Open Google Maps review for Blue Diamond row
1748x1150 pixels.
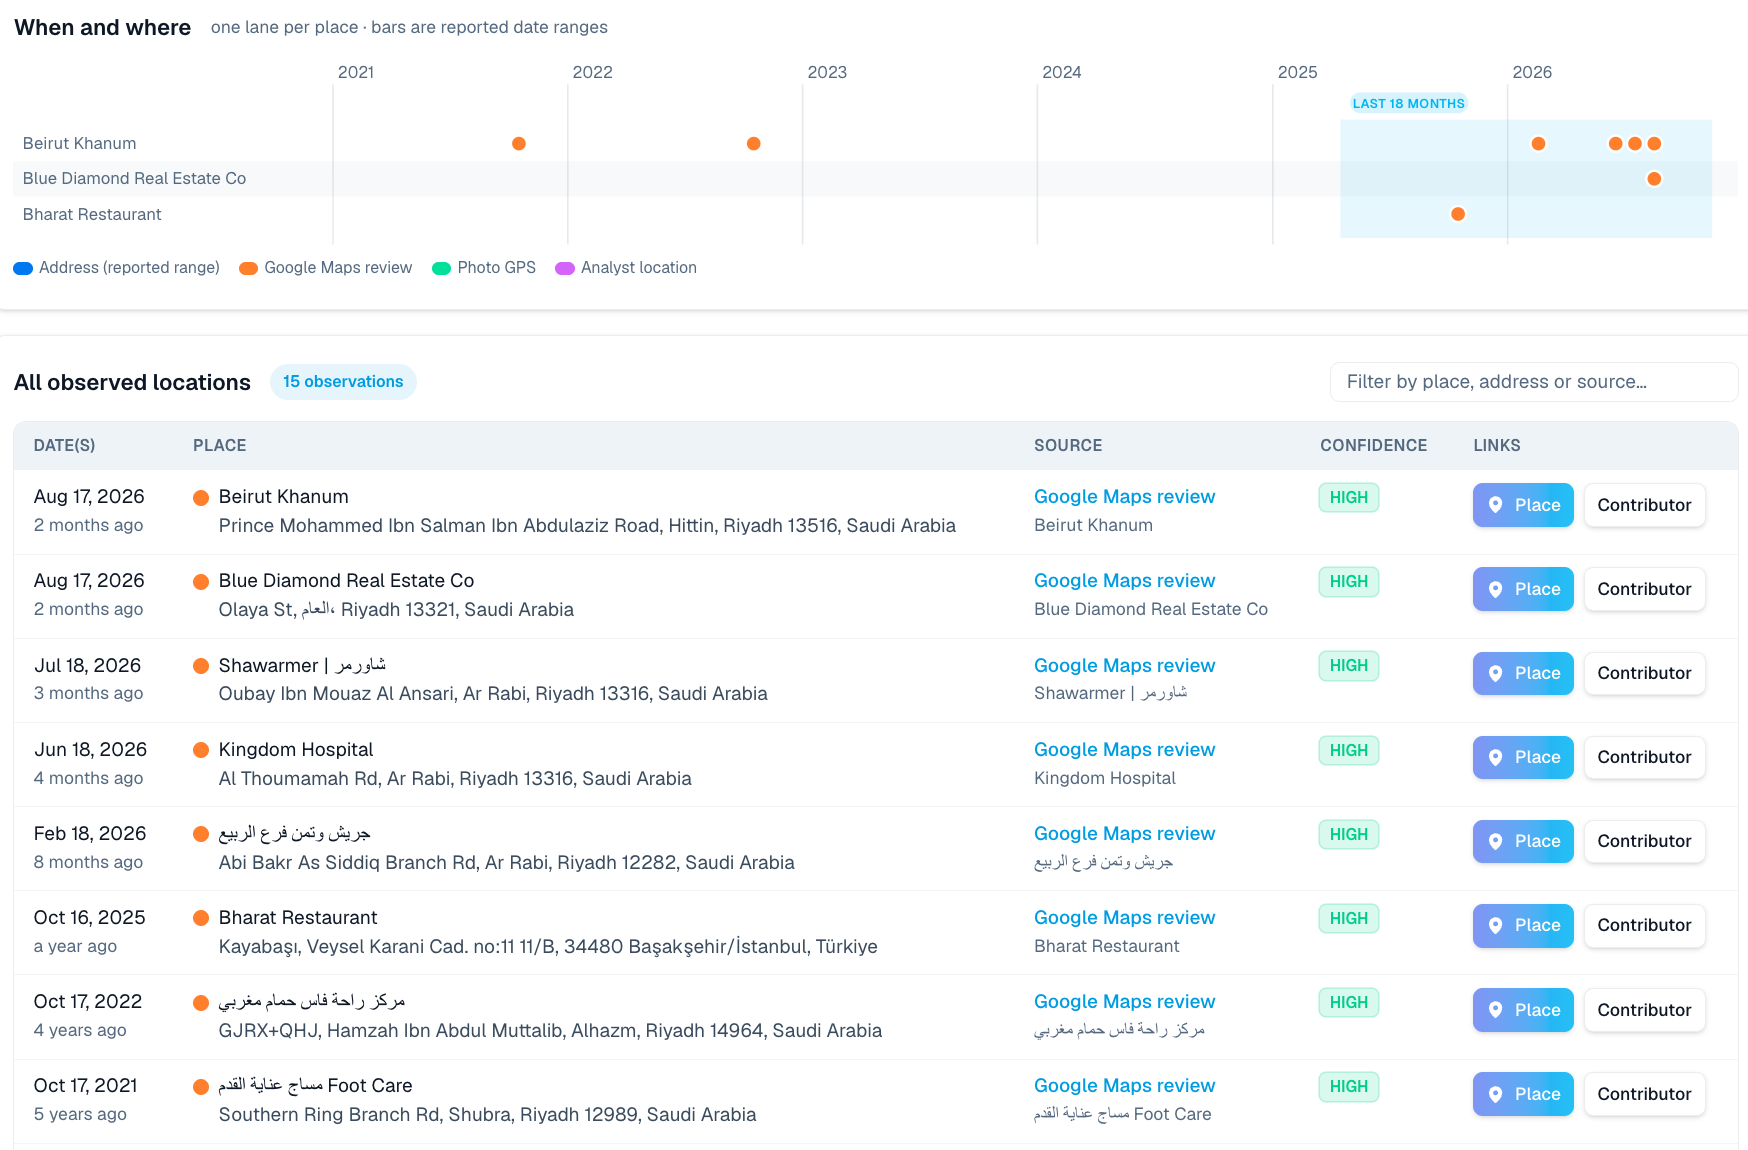click(x=1124, y=581)
